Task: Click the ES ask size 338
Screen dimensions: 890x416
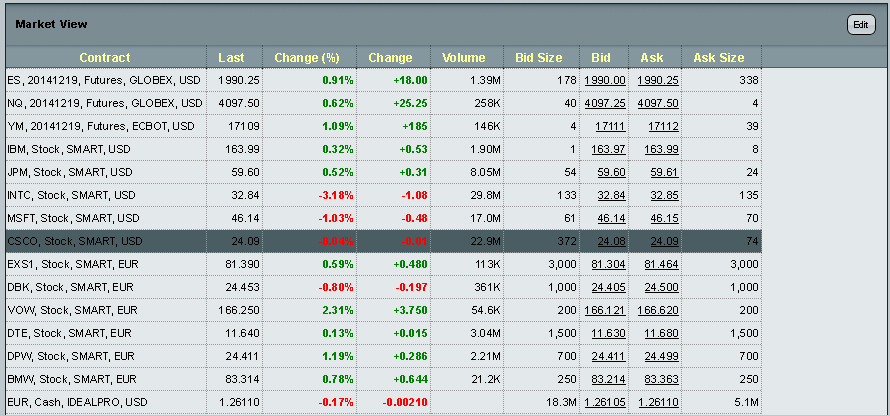Action: point(749,81)
